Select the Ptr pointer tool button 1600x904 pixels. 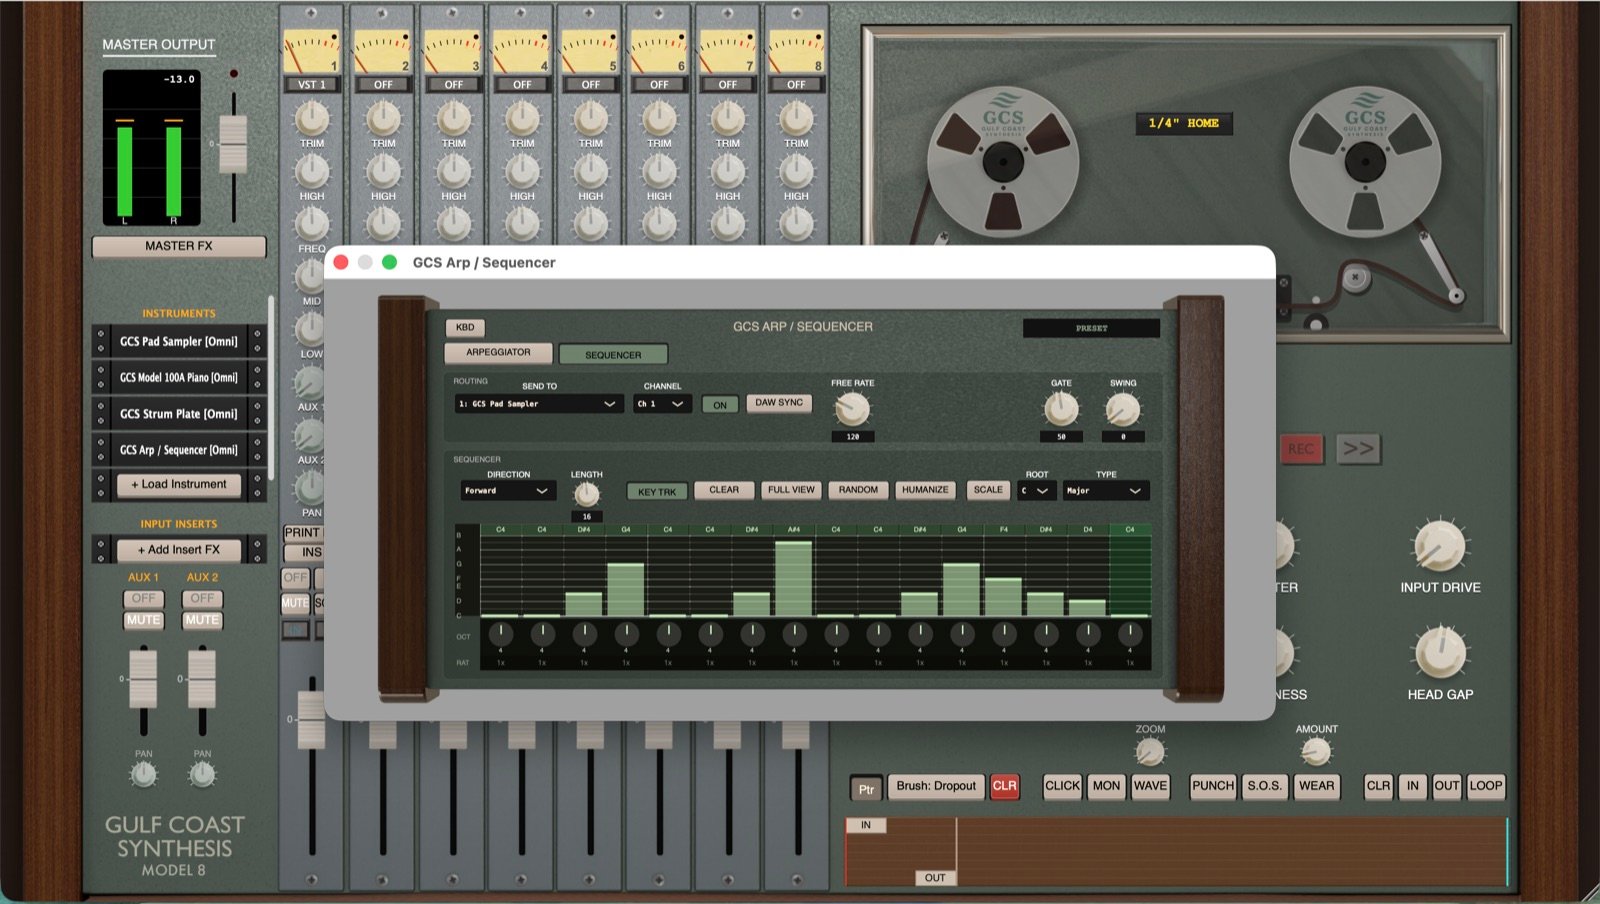[x=866, y=789]
